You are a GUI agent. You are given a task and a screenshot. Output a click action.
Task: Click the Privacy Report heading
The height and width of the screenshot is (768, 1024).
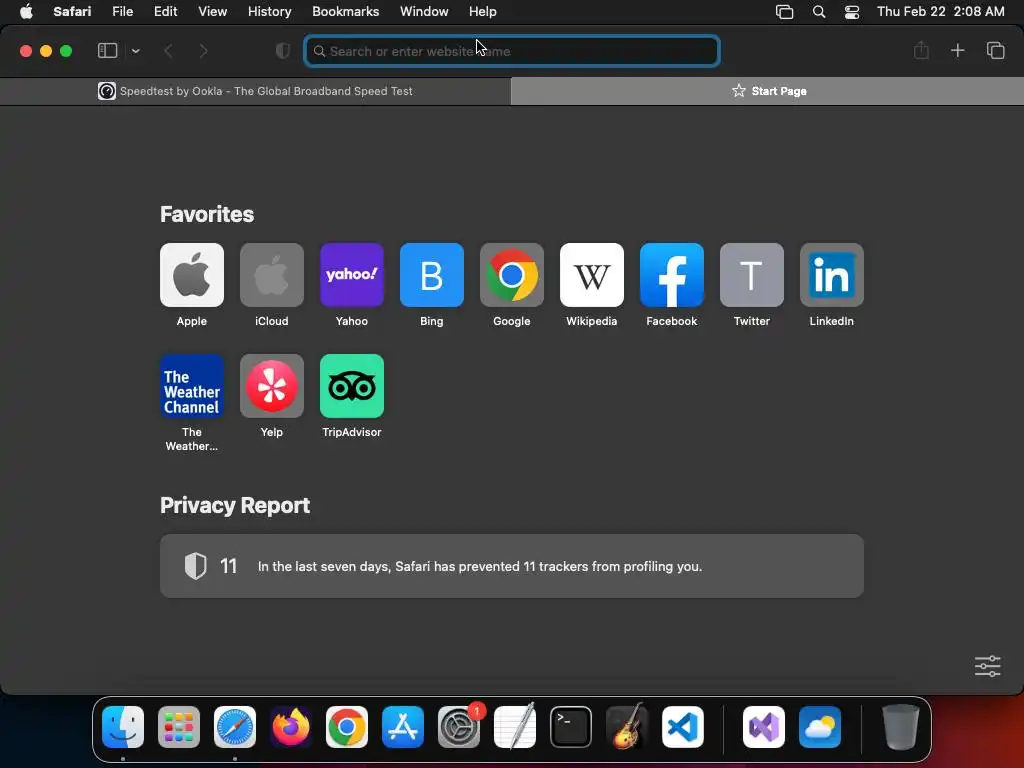pyautogui.click(x=235, y=505)
